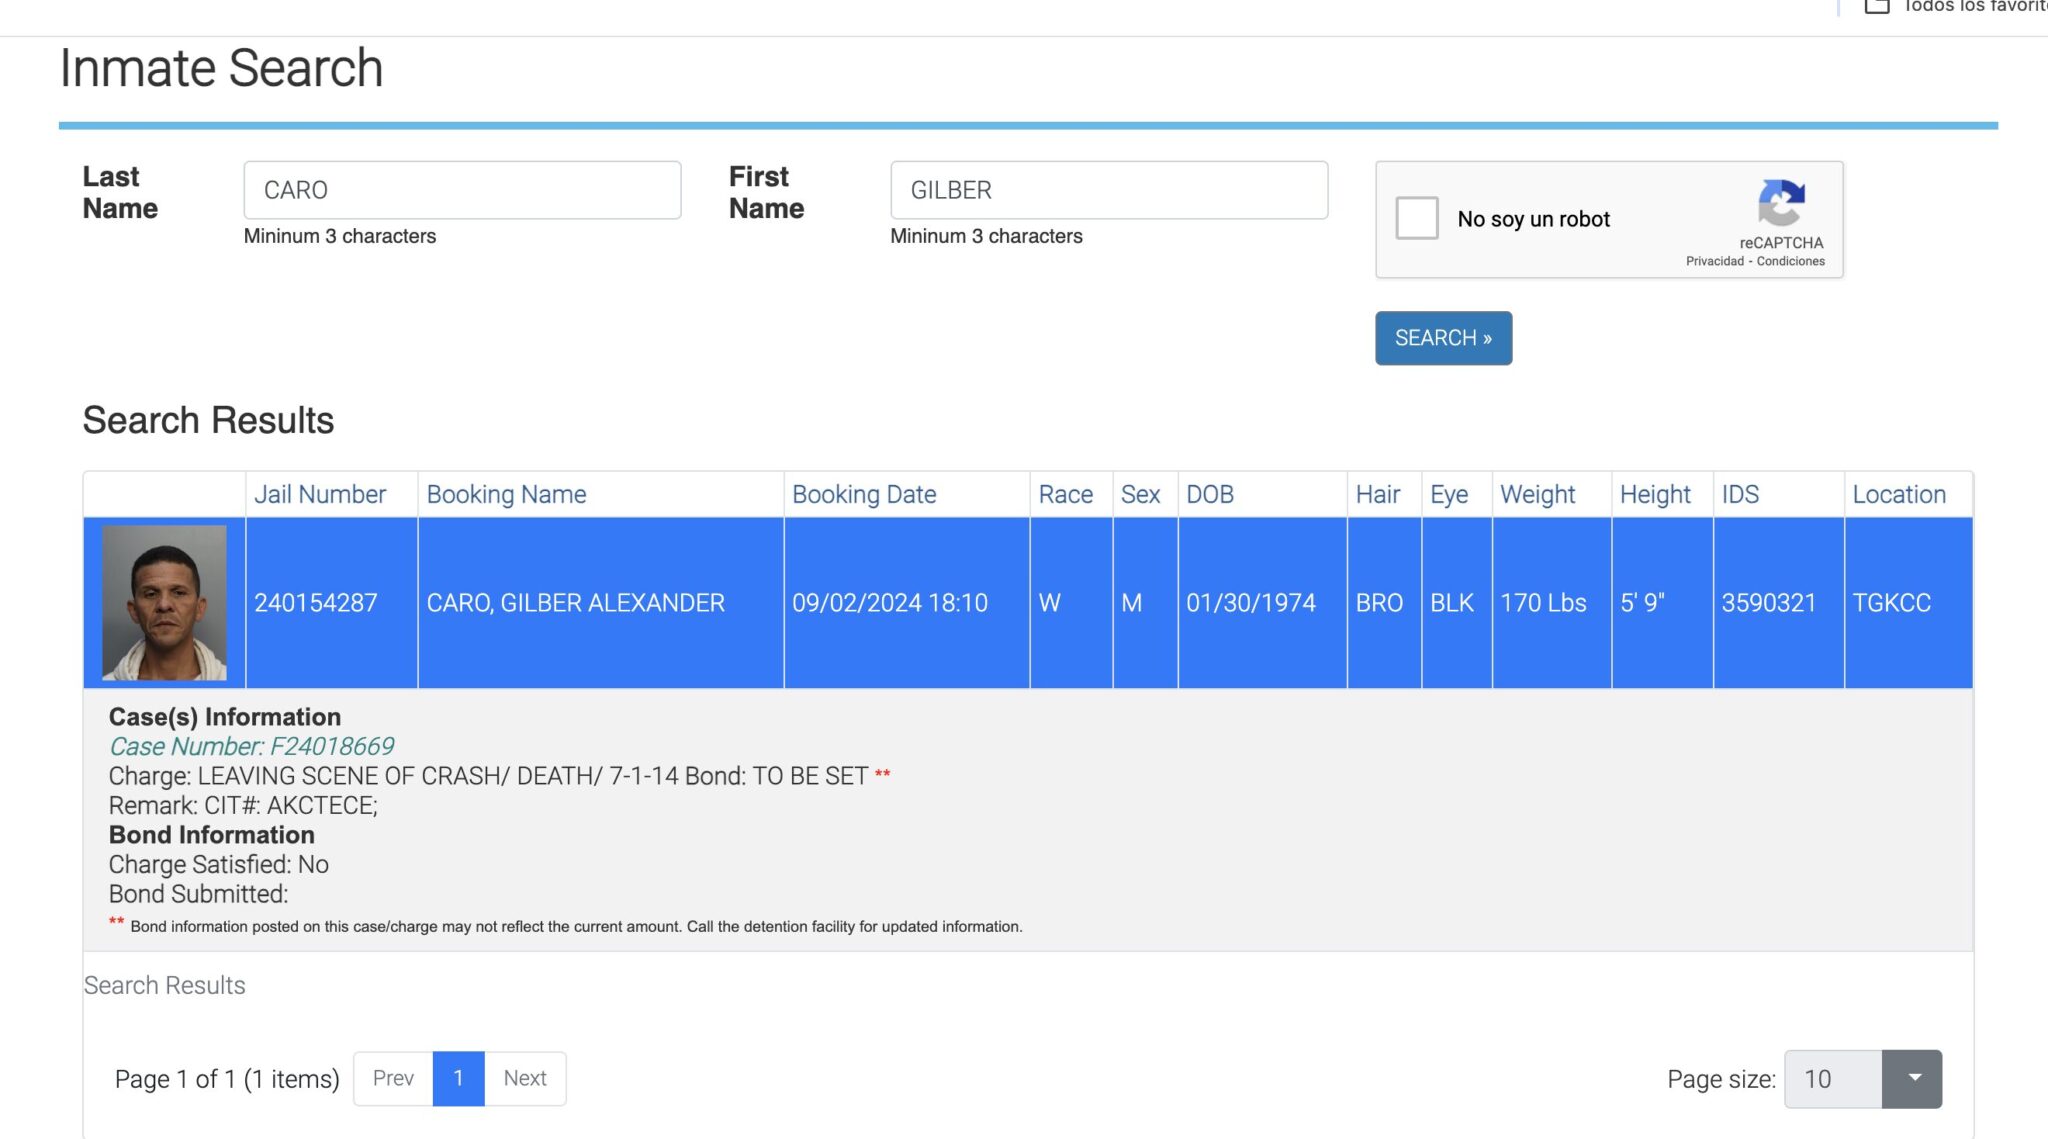Go to the Prev results page
The width and height of the screenshot is (2048, 1139).
click(x=393, y=1078)
